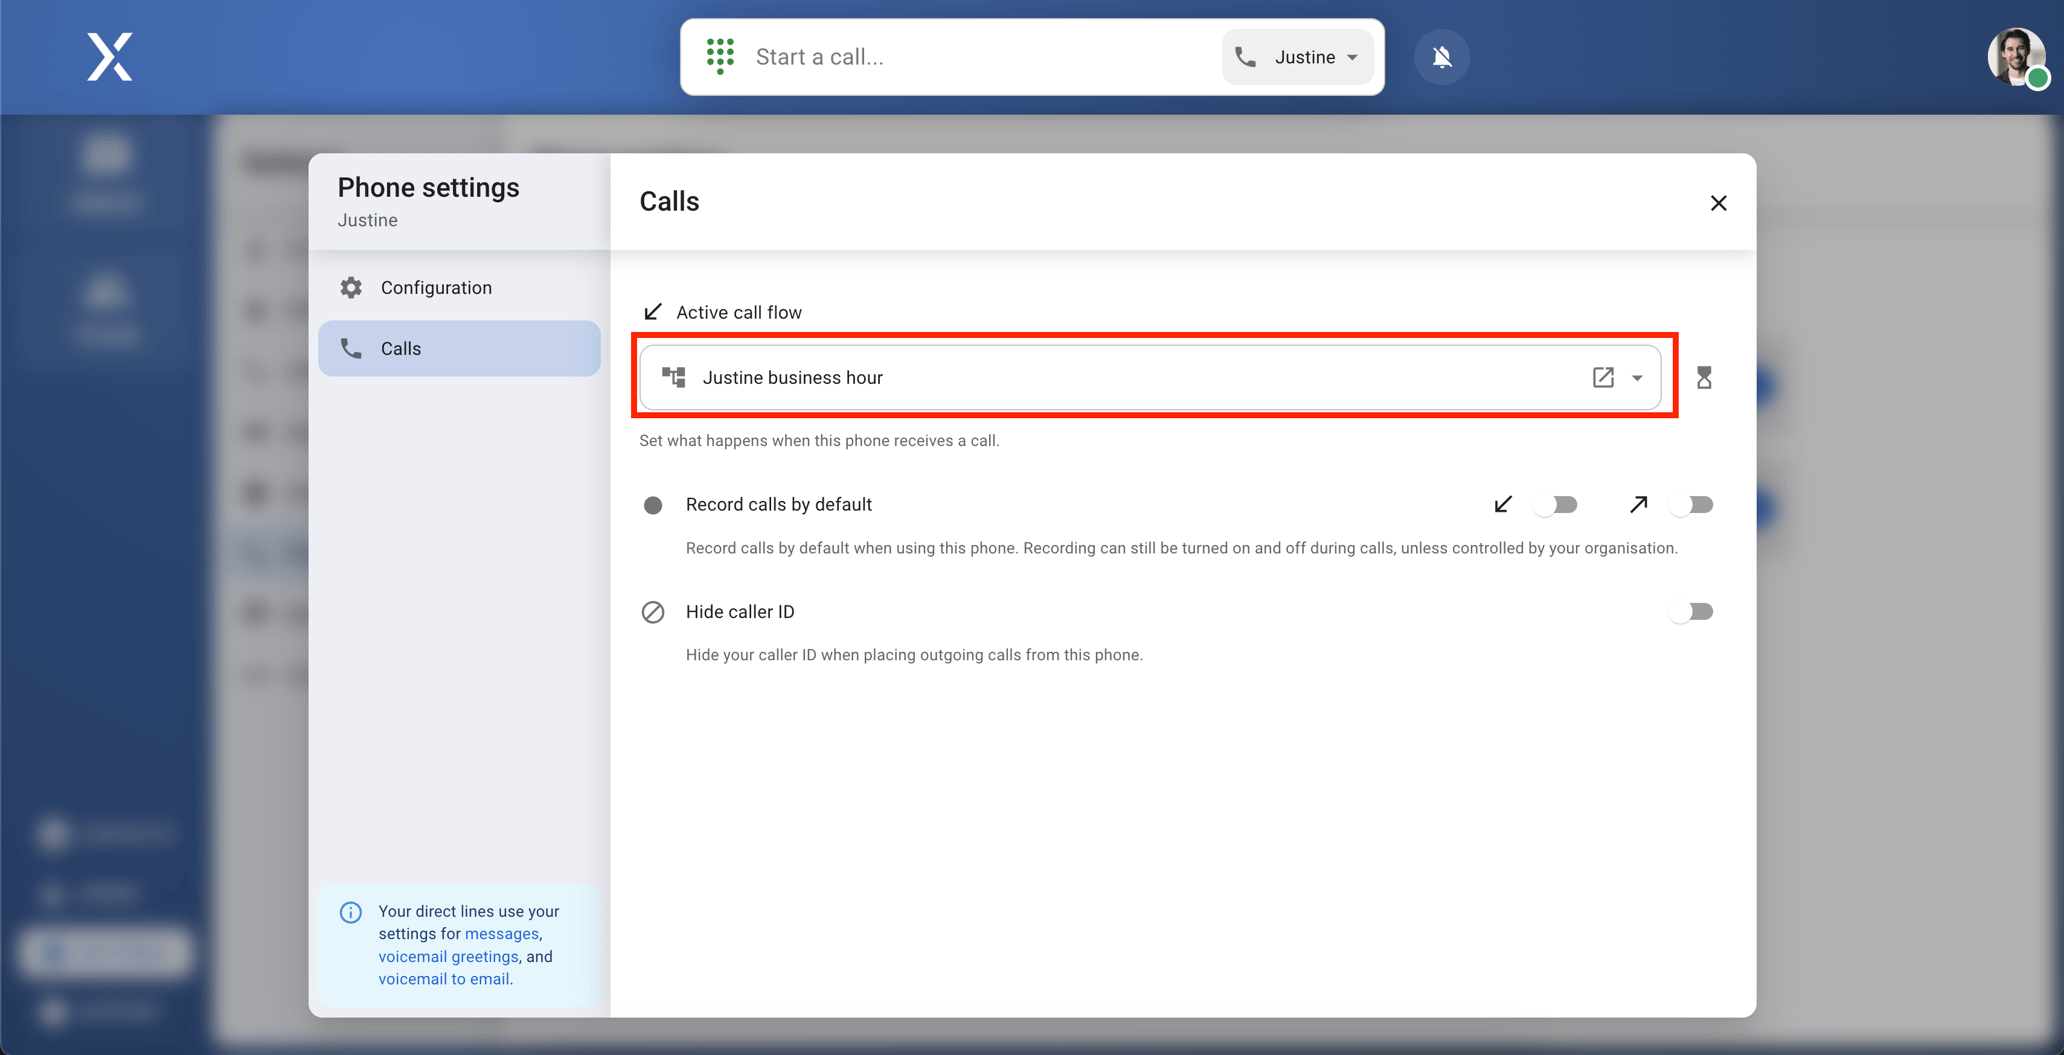Open the voicemail greetings link
2064x1055 pixels.
coord(448,957)
